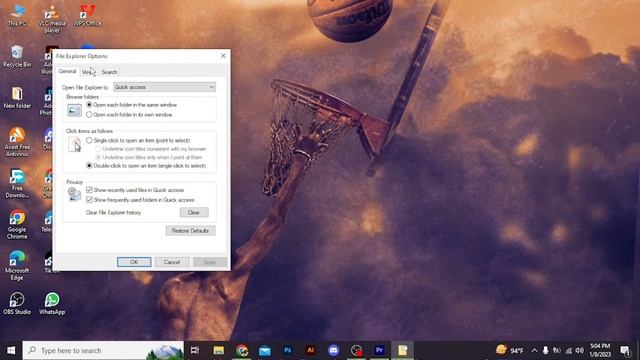Image resolution: width=640 pixels, height=360 pixels.
Task: Open WPS Office desktop shortcut
Action: pyautogui.click(x=87, y=16)
